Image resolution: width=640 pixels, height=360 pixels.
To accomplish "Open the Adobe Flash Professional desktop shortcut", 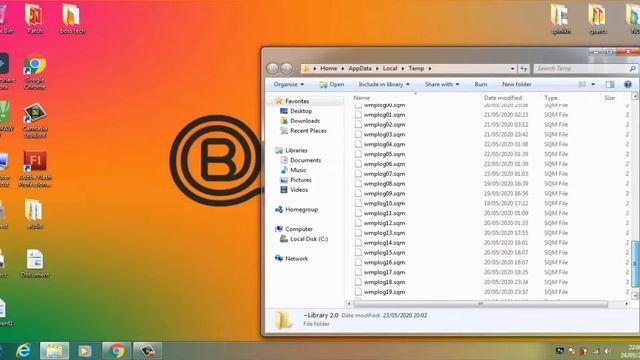I will (x=35, y=169).
